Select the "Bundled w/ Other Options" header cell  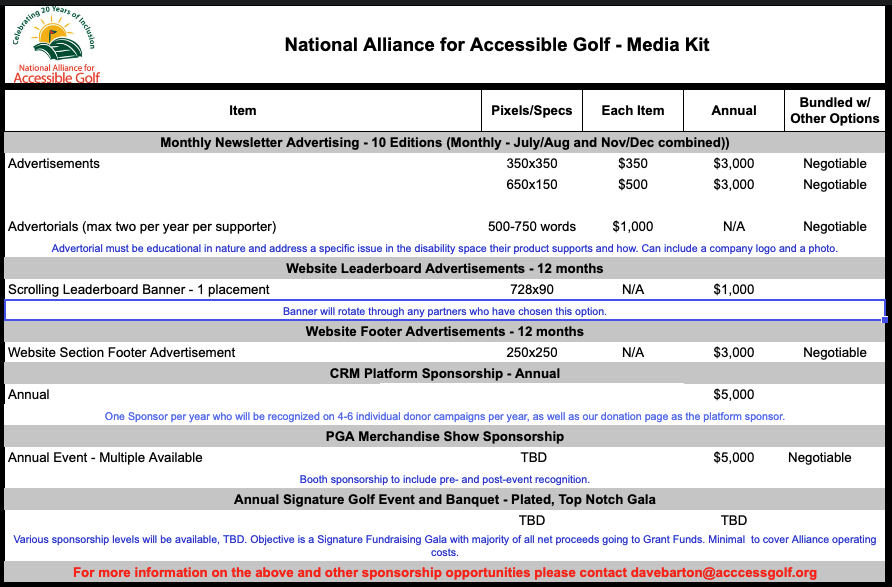835,110
